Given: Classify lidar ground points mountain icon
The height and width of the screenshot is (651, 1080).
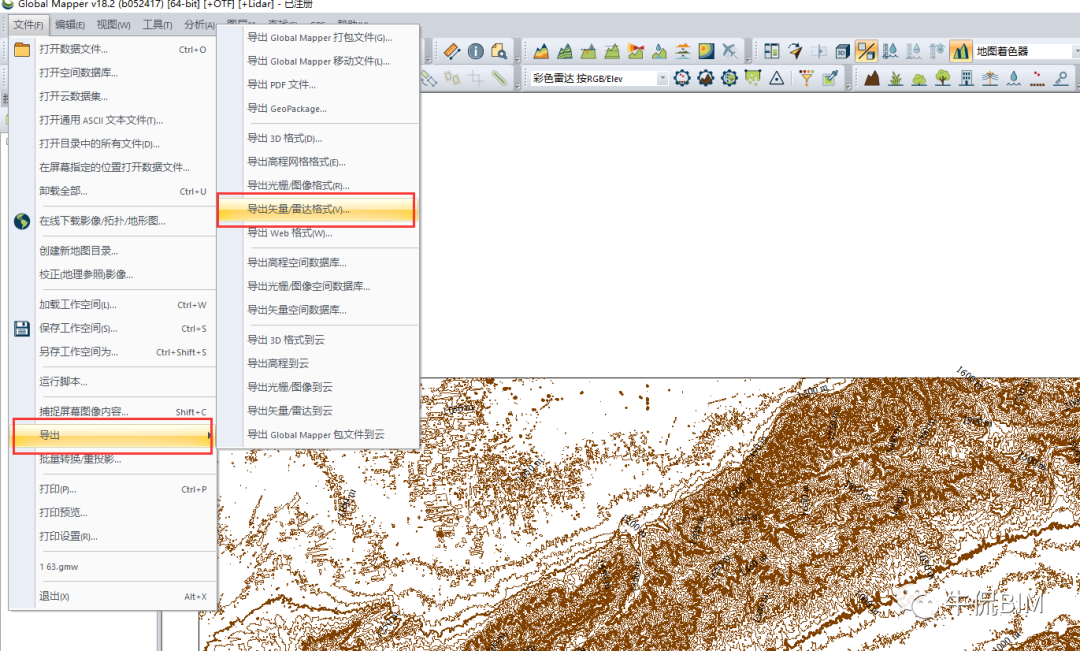Looking at the screenshot, I should [872, 78].
